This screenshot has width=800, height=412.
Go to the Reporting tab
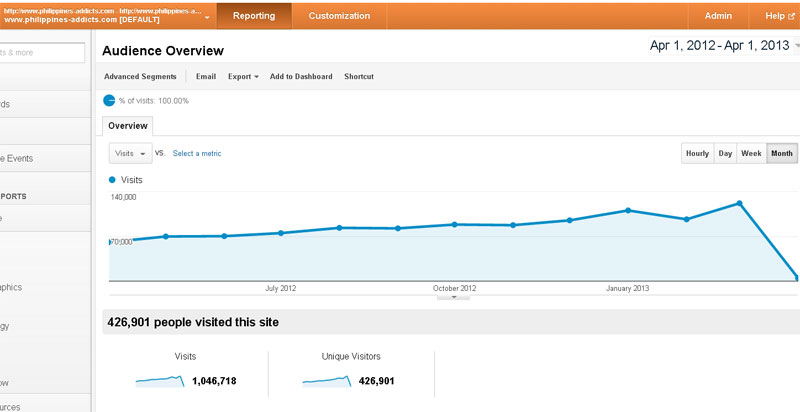click(x=254, y=16)
